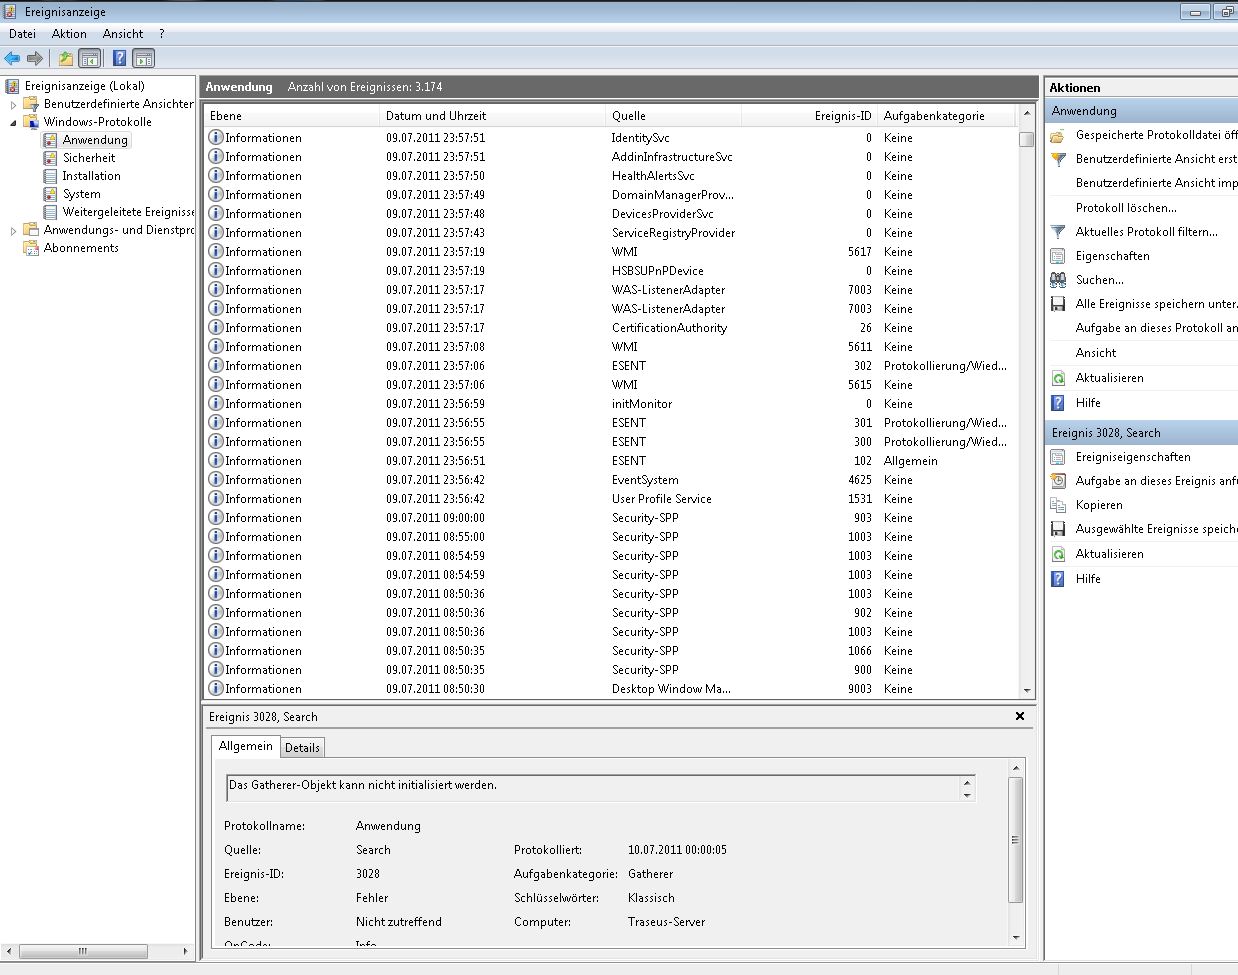
Task: Sort by Aufgabenkategorie column header
Action: tap(946, 116)
